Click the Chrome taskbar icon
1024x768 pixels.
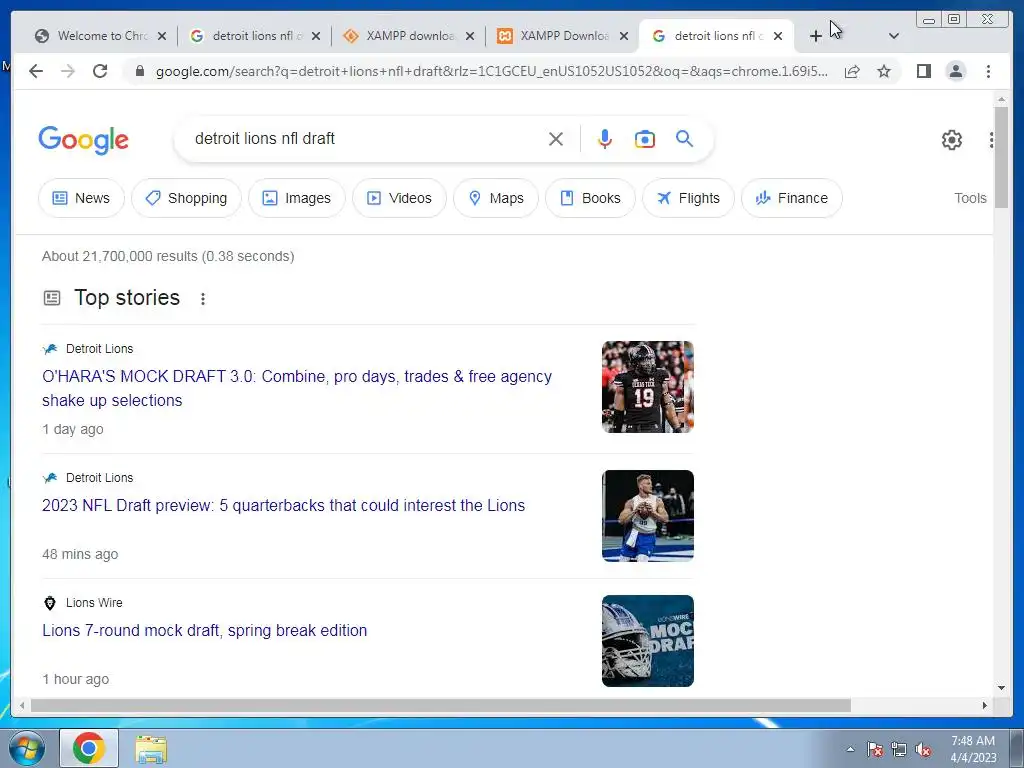[x=89, y=748]
